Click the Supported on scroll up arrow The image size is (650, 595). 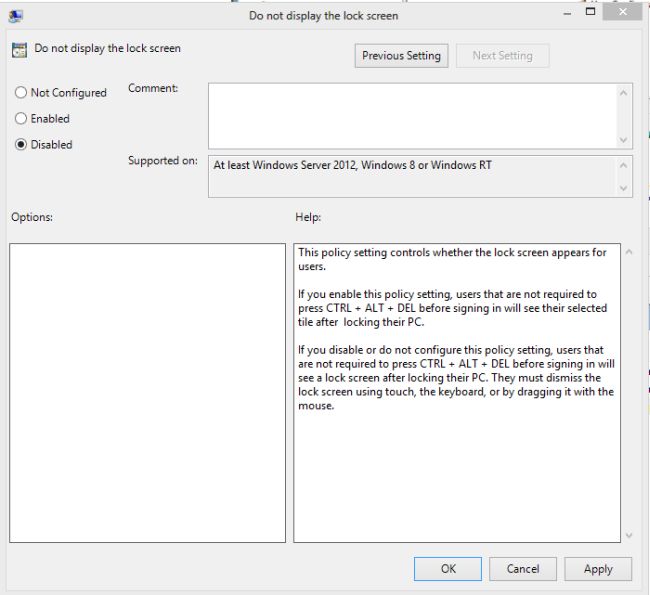click(x=624, y=165)
